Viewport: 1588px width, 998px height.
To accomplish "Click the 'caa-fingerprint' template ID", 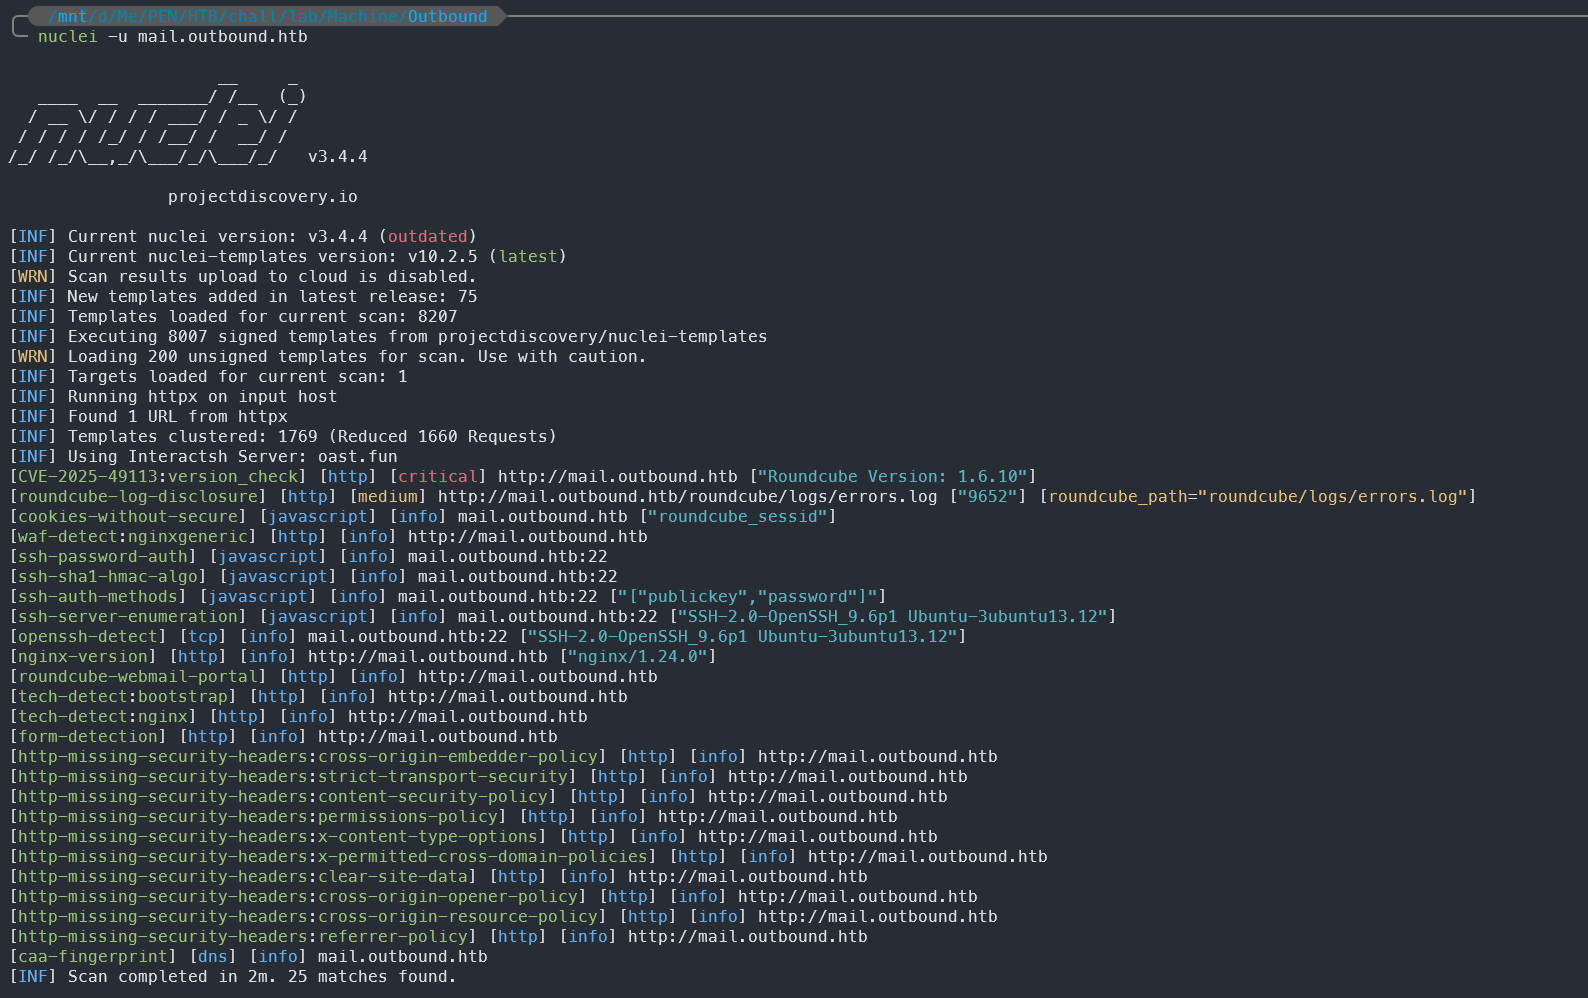I will click(x=93, y=957).
